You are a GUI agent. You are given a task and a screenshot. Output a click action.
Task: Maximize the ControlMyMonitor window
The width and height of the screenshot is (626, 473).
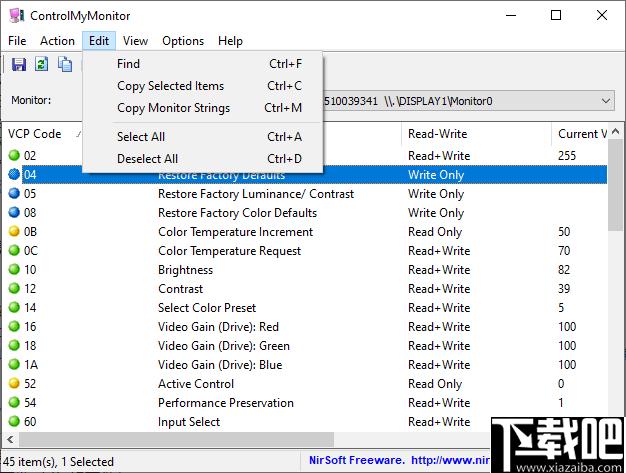[556, 16]
